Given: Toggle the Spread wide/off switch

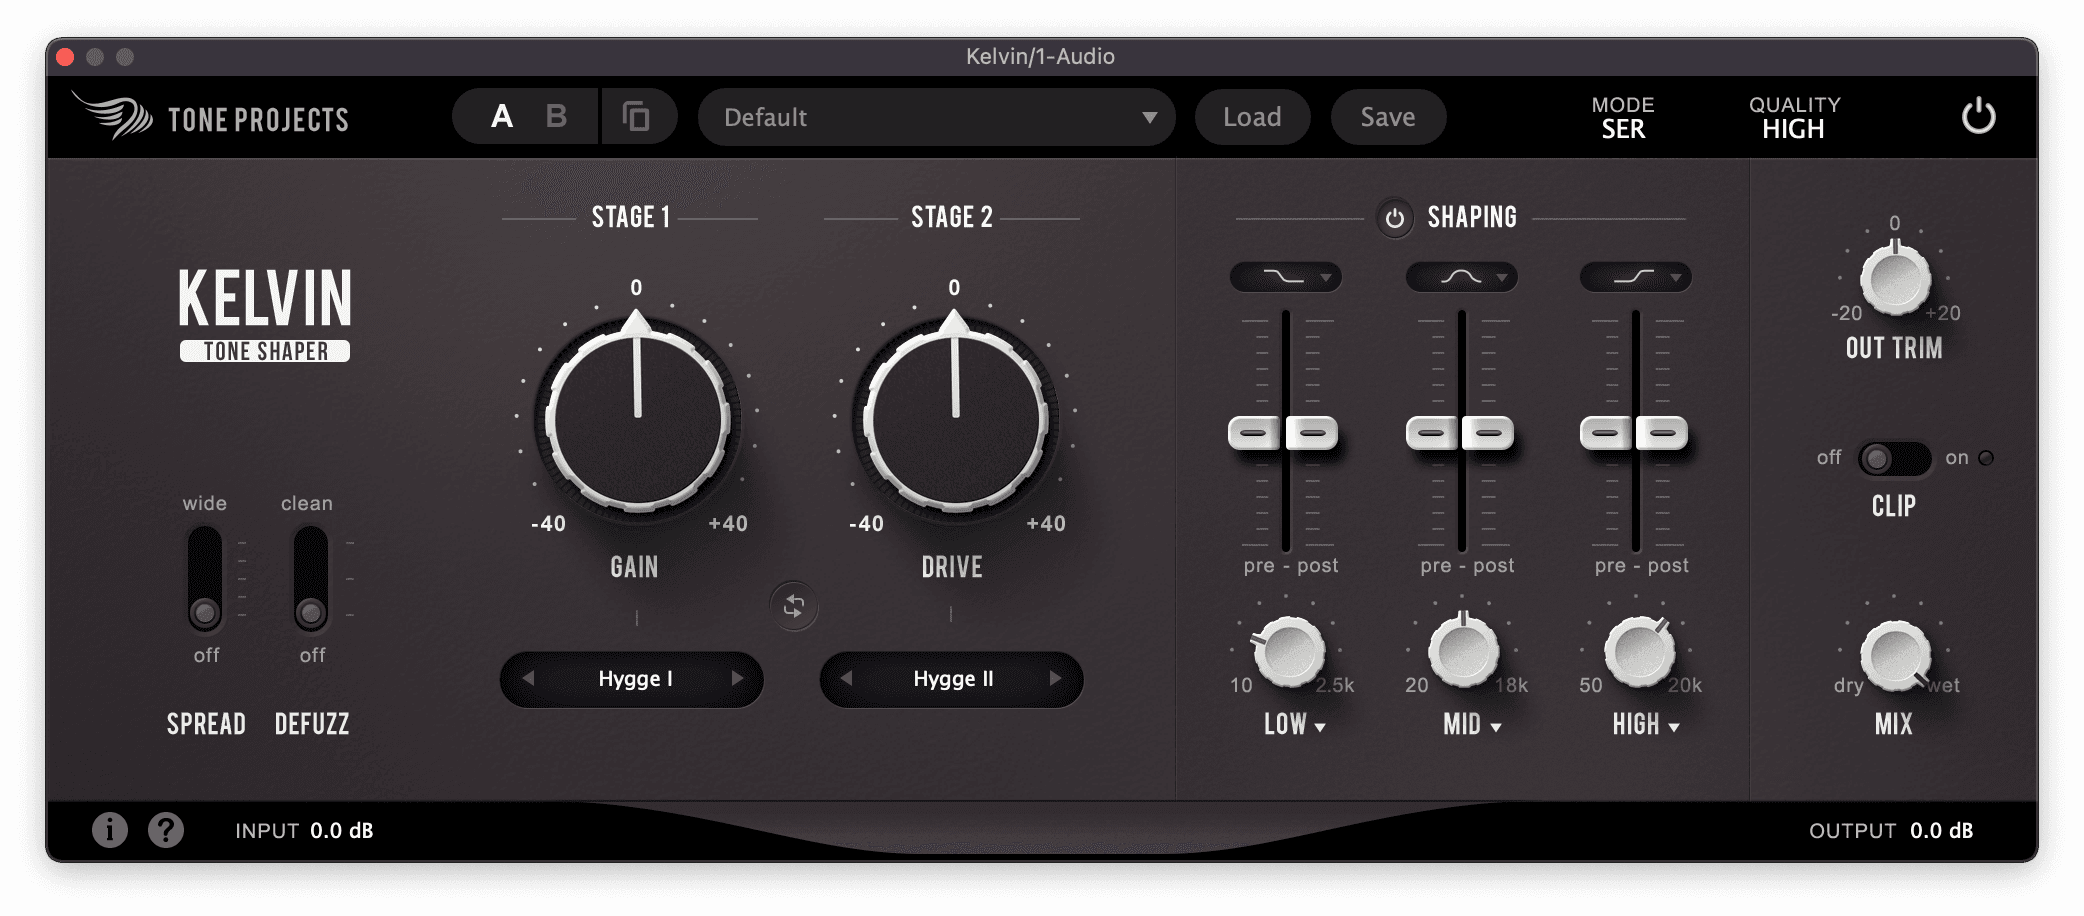Looking at the screenshot, I should (205, 580).
